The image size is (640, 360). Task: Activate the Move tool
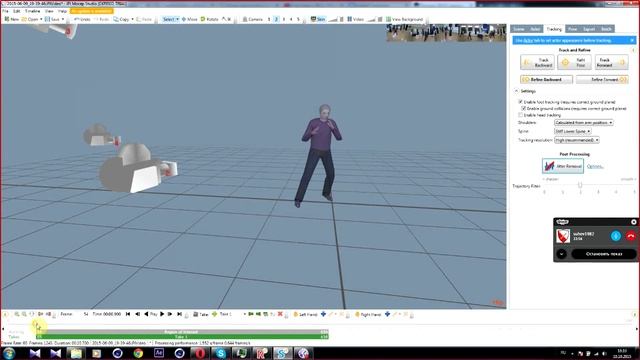pyautogui.click(x=189, y=19)
